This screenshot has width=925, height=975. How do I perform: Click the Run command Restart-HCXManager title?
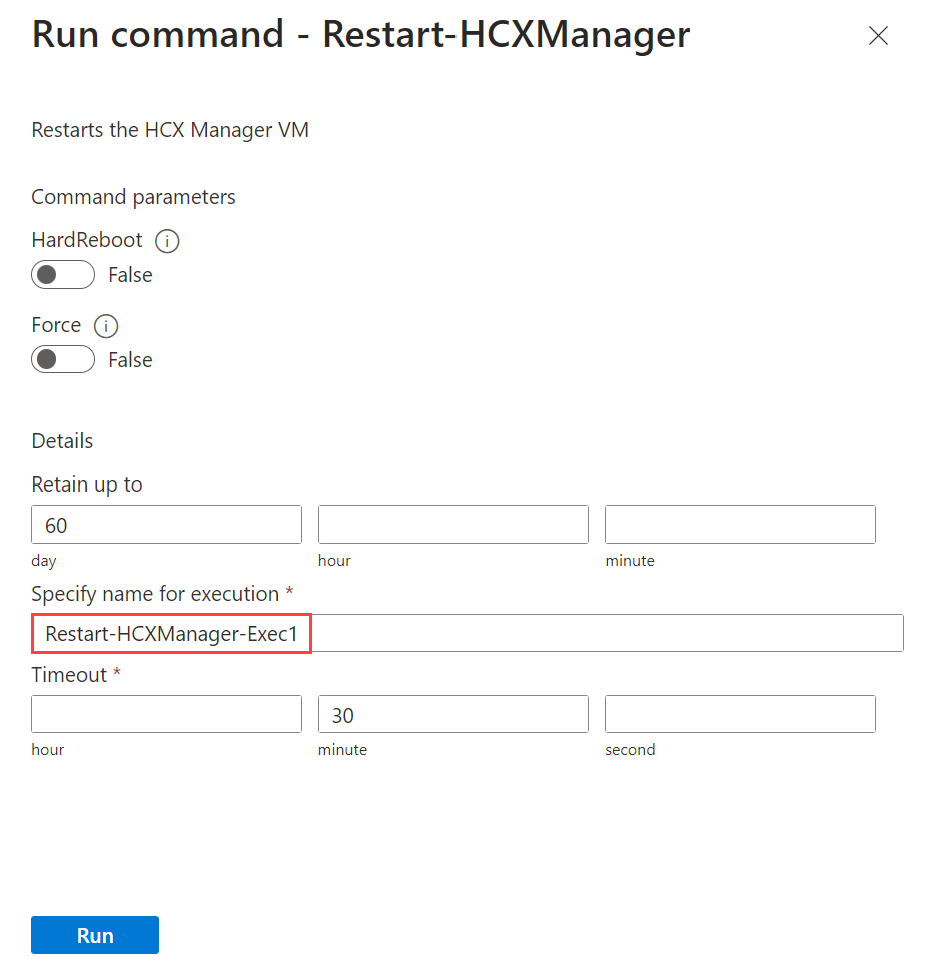point(361,35)
